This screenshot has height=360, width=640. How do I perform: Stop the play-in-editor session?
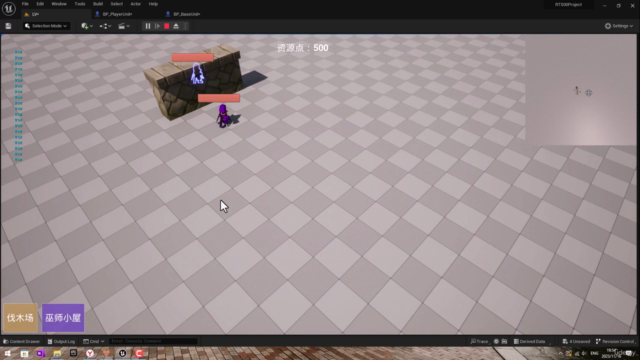(167, 26)
